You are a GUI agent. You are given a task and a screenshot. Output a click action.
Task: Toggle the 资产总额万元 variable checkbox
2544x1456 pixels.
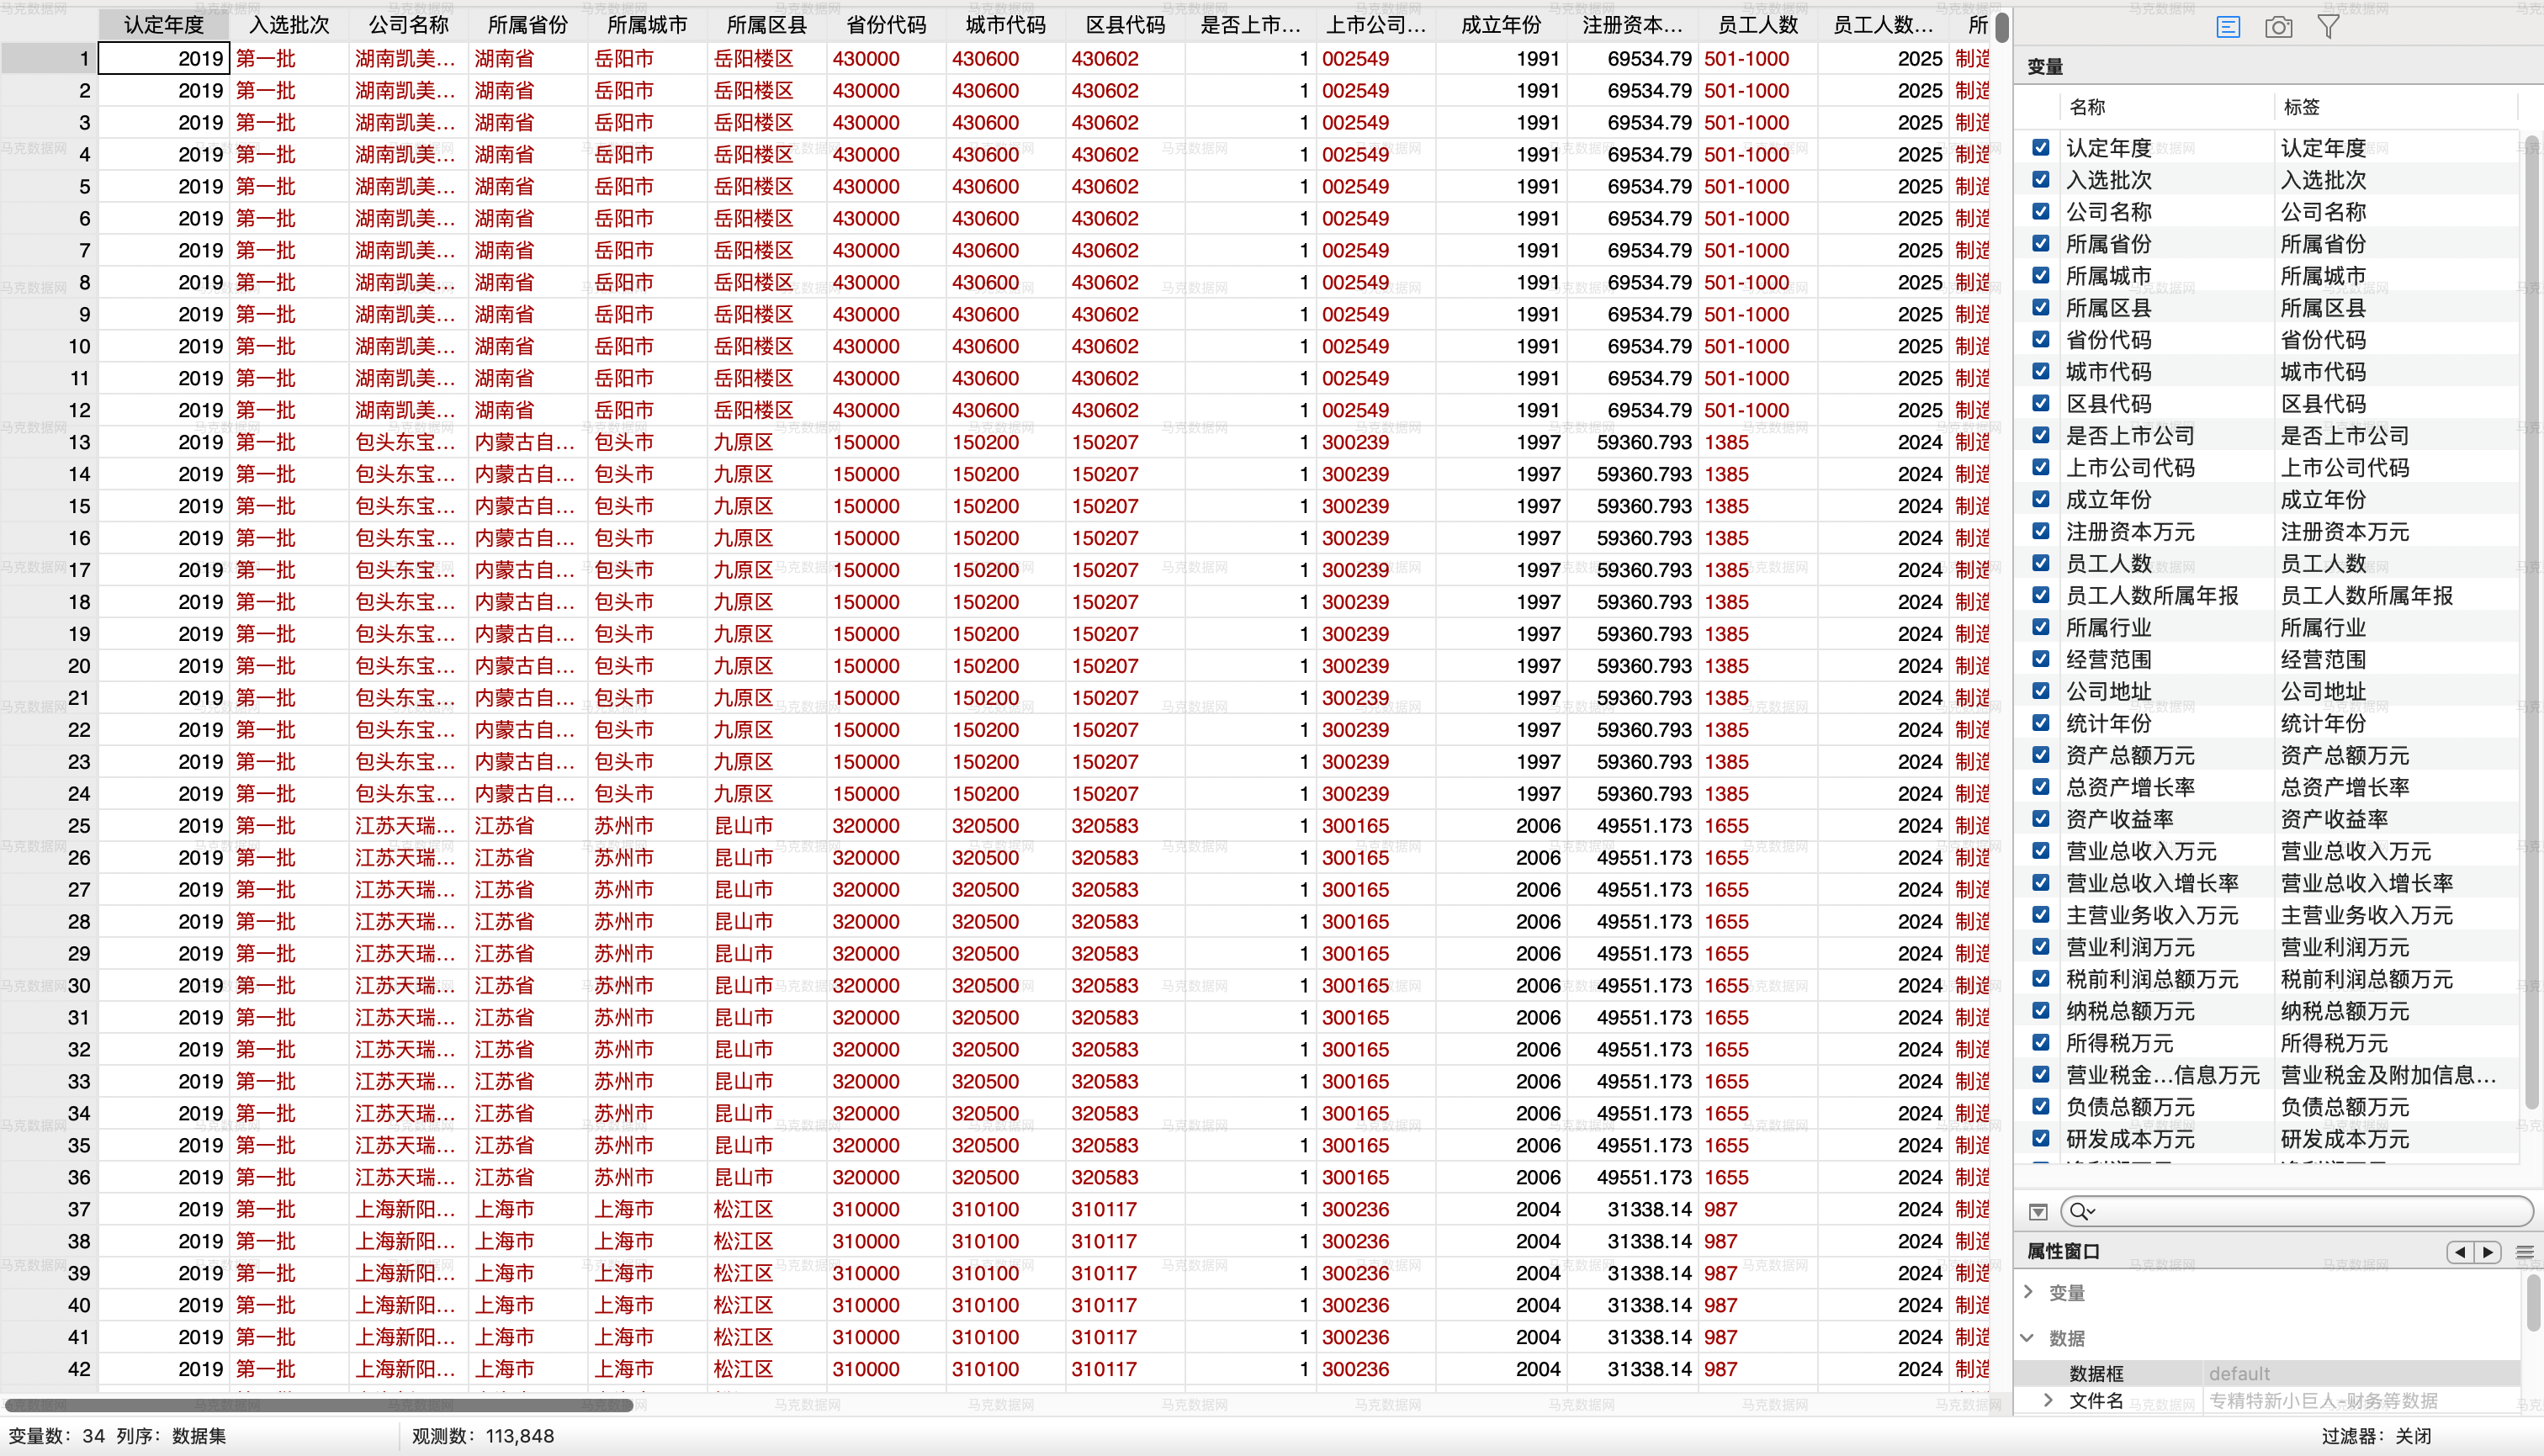click(2041, 755)
